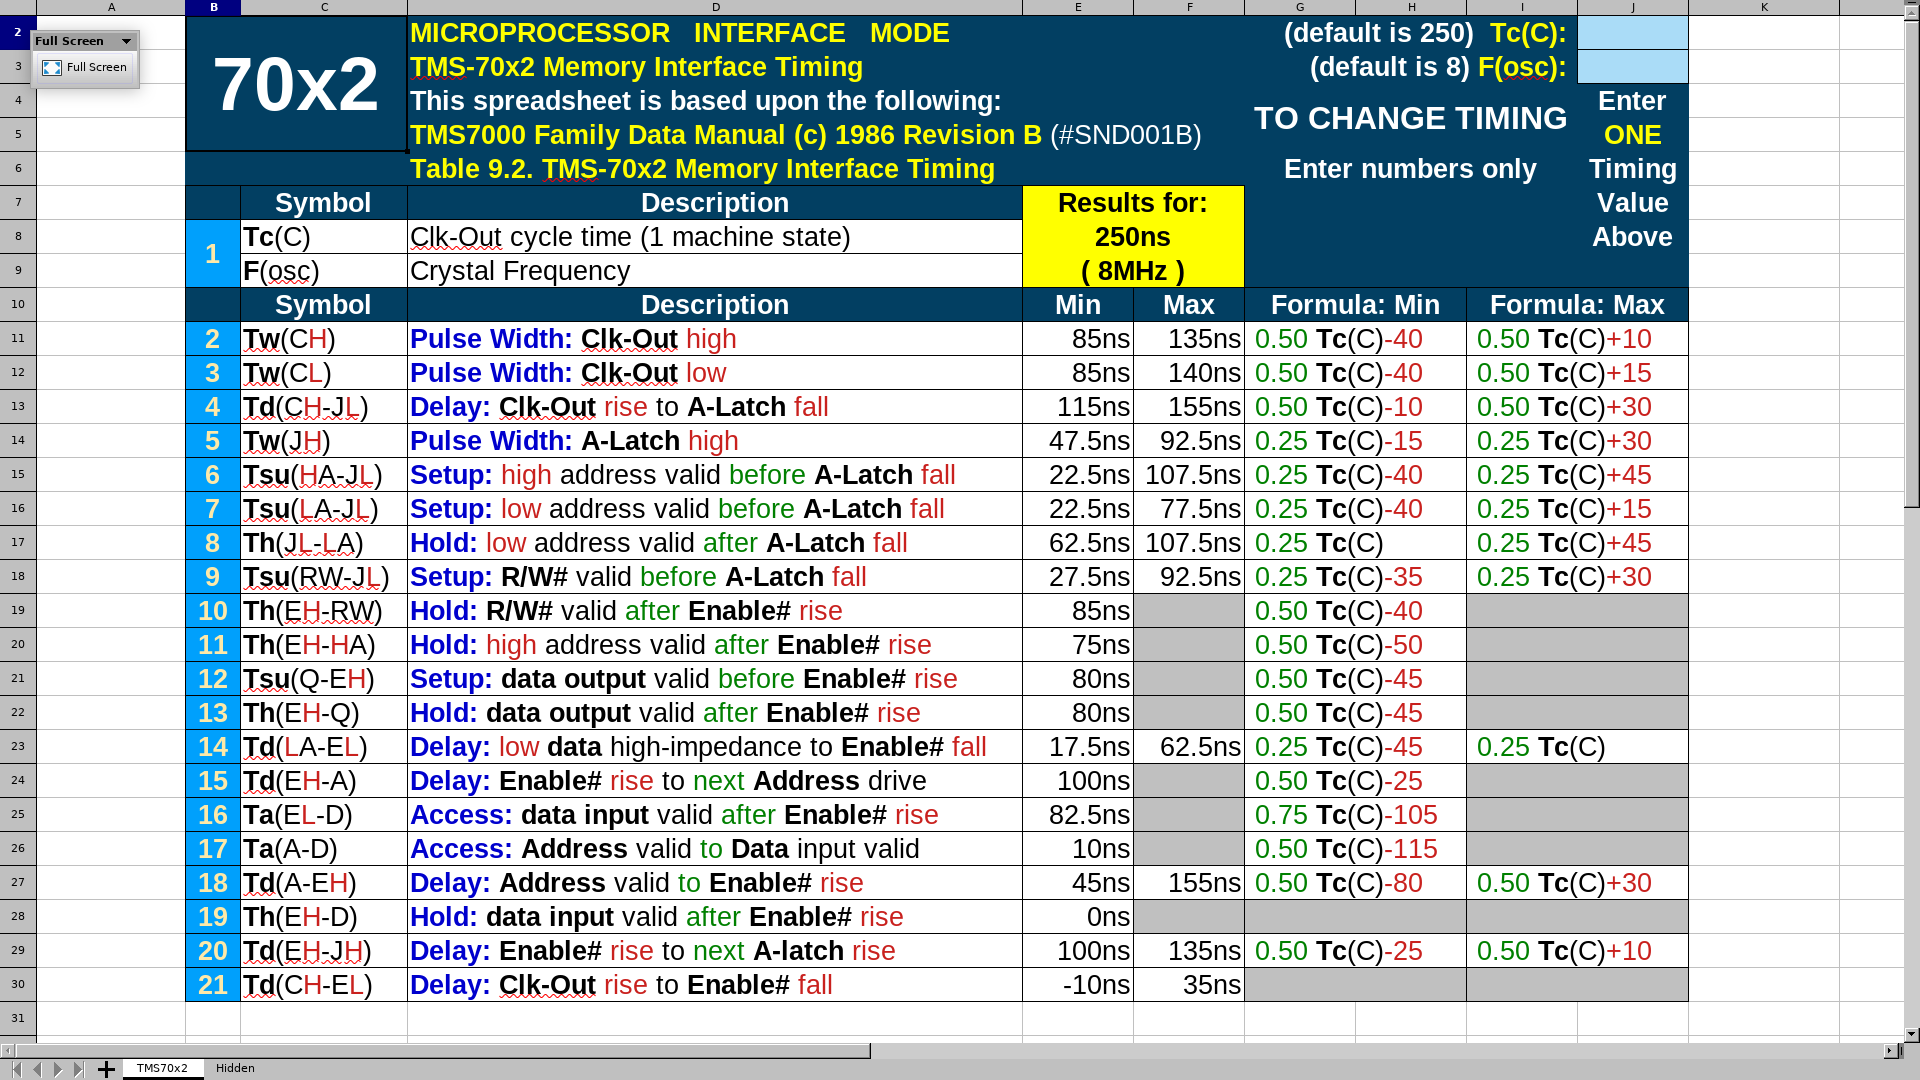Select the 62.5ns Max value for Td(LA-EL)
Viewport: 1920px width, 1080px height.
tap(1189, 747)
